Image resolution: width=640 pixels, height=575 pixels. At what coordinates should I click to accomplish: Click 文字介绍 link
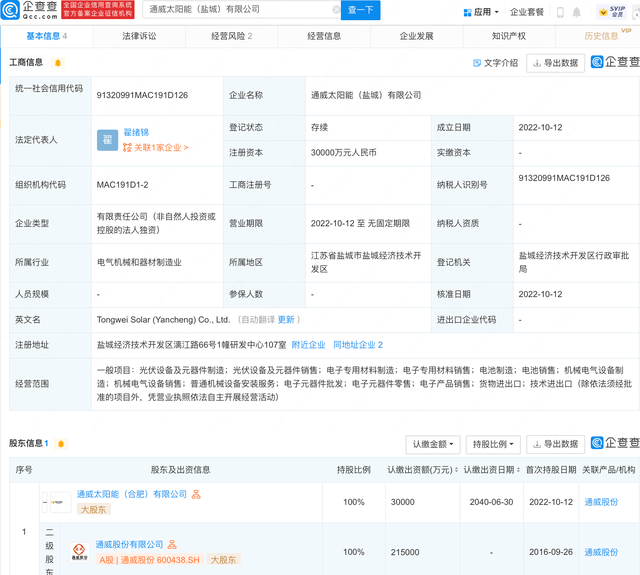495,63
